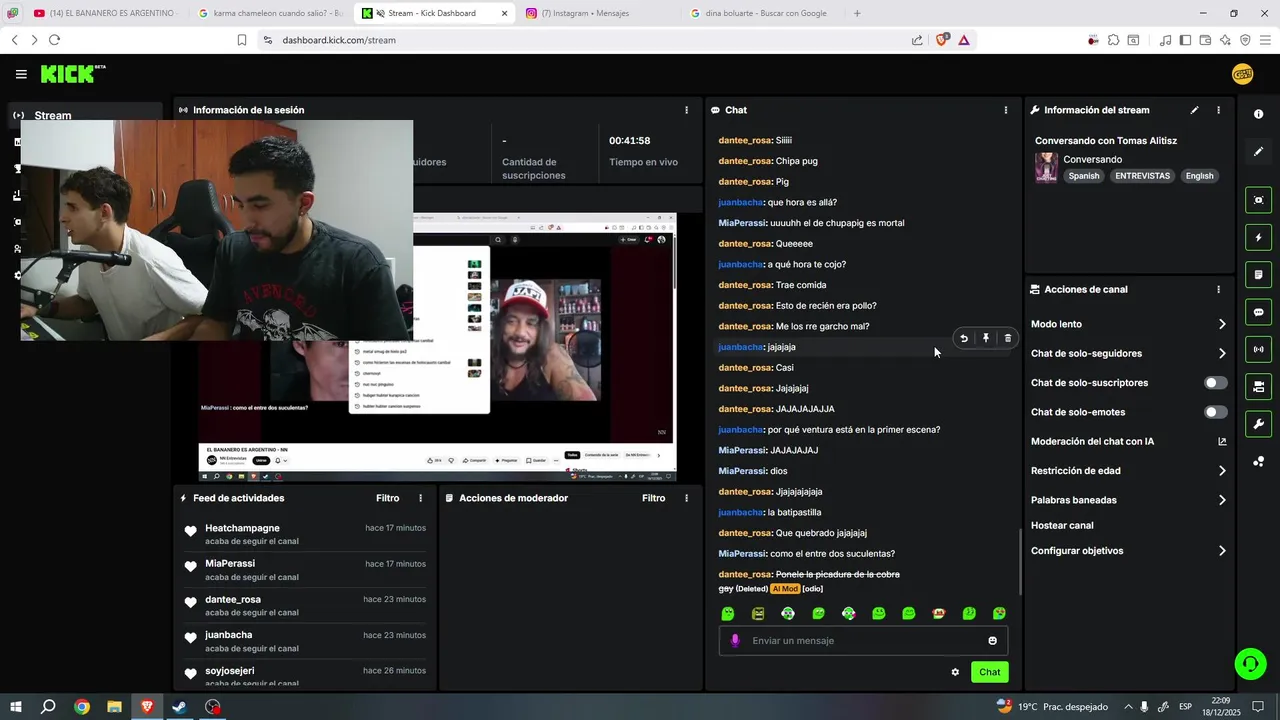The image size is (1280, 720).
Task: Open Acciones de moderador three-dot menu
Action: click(x=686, y=498)
